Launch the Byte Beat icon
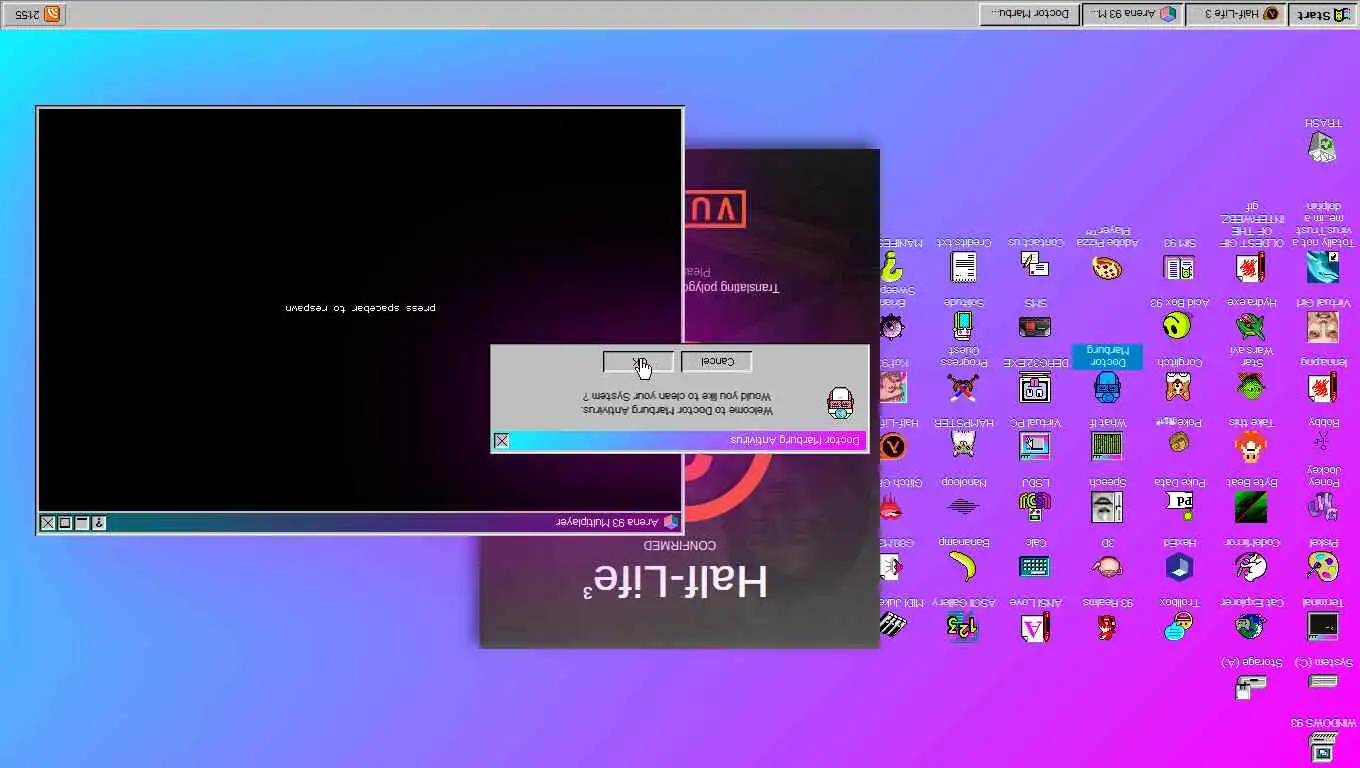 click(x=1251, y=506)
